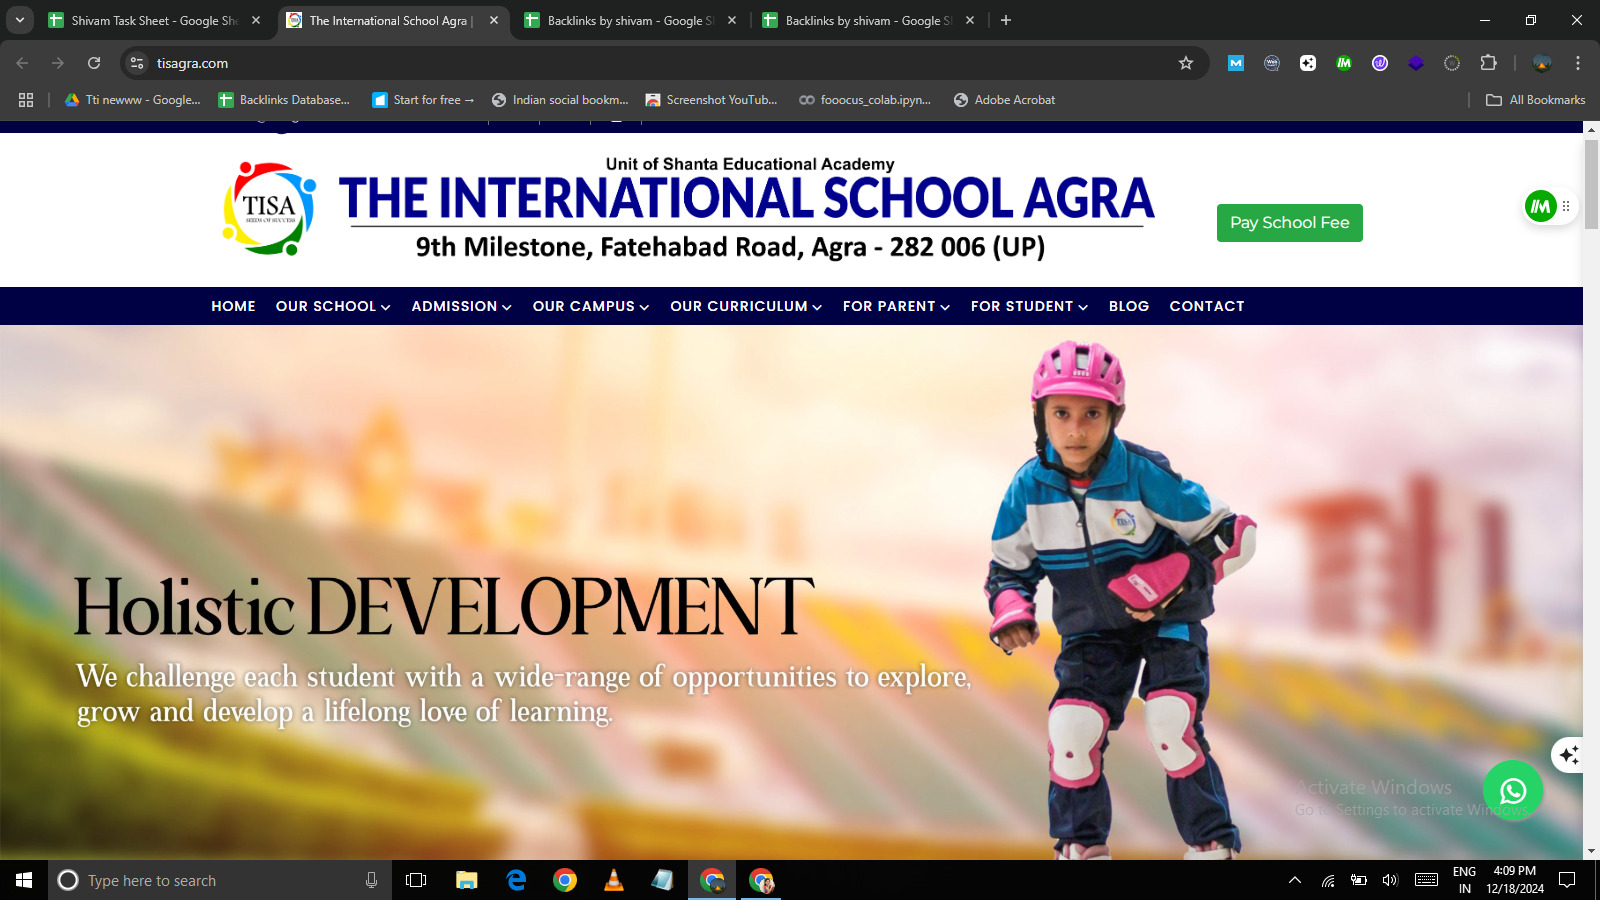The width and height of the screenshot is (1600, 900).
Task: Open the network icon in system tray
Action: [1328, 880]
